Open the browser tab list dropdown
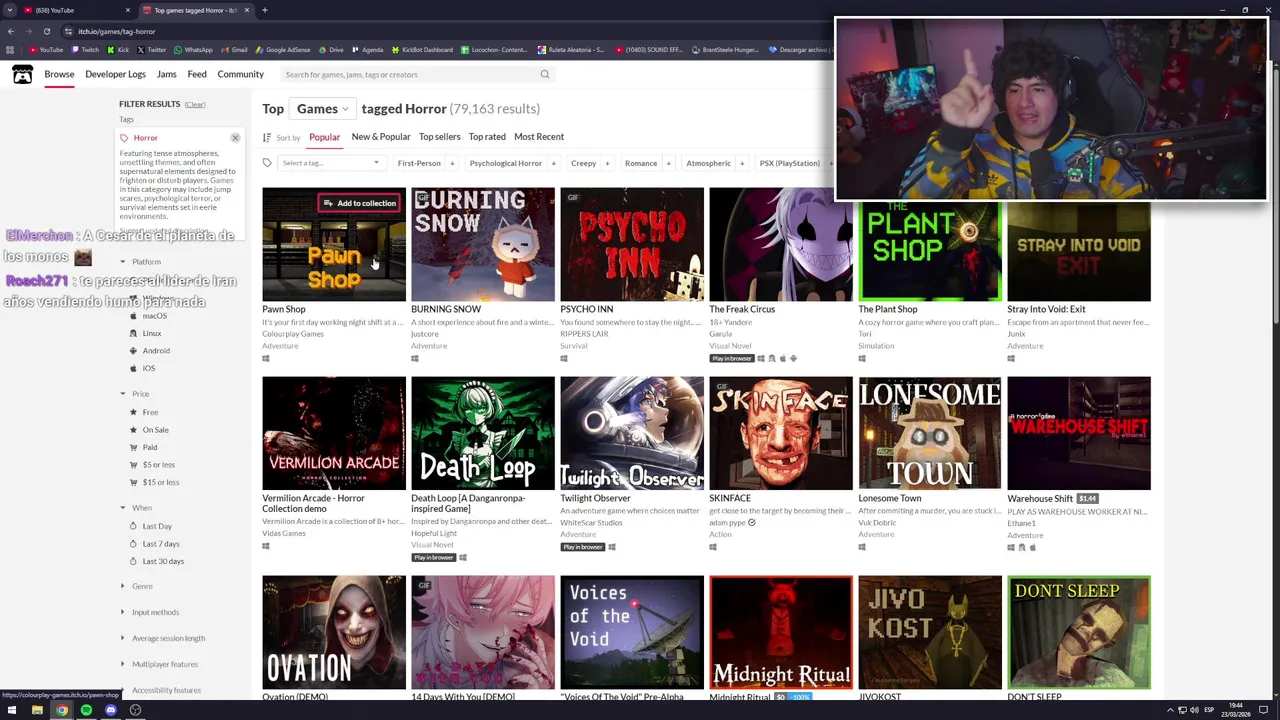Screen dimensions: 1280x720 10,10
